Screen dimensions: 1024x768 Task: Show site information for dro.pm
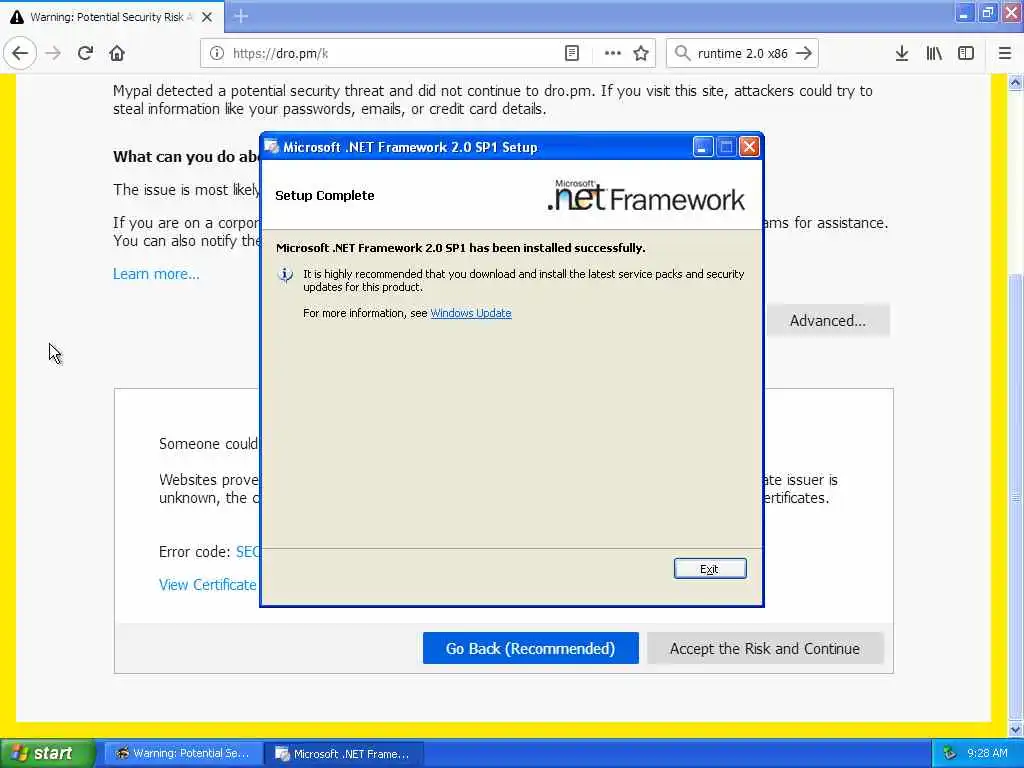pos(217,54)
